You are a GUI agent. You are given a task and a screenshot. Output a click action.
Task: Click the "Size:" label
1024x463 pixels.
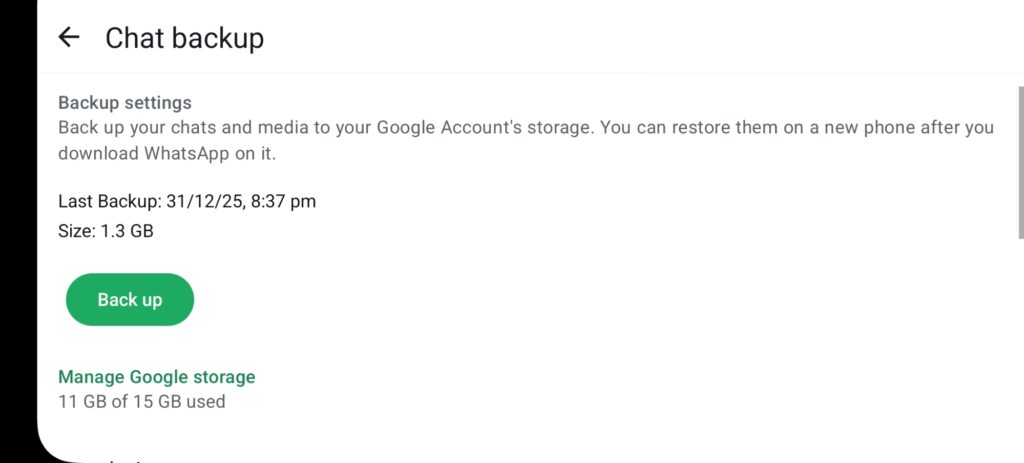[77, 231]
